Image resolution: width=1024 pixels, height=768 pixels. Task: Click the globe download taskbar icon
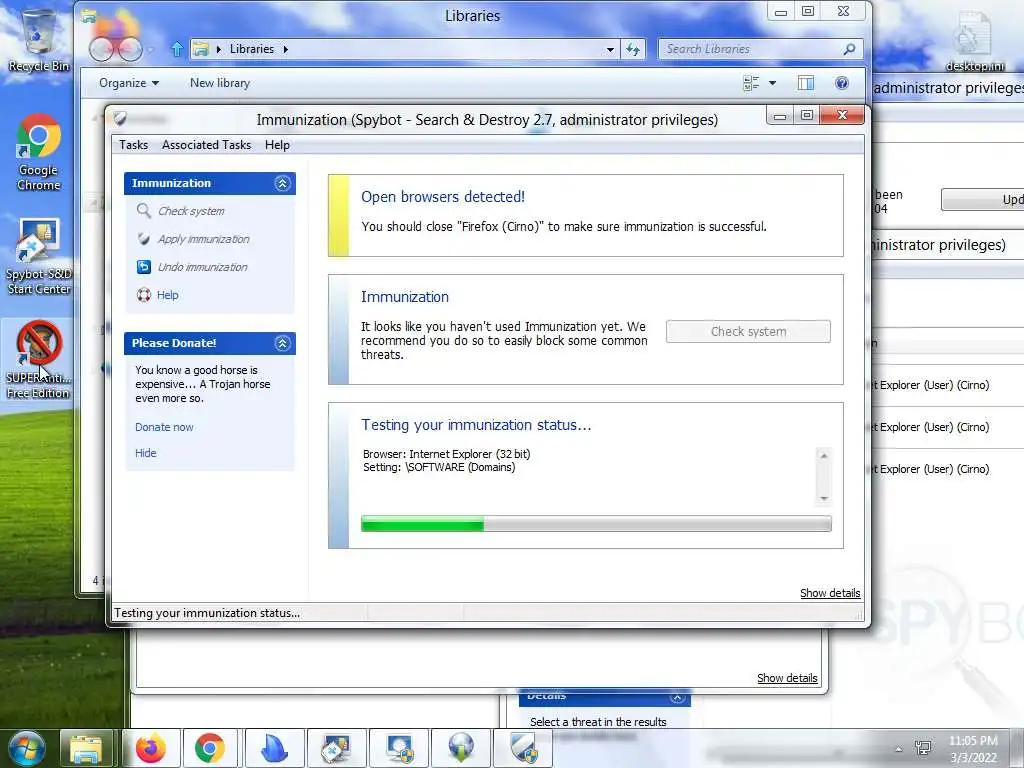[x=460, y=748]
